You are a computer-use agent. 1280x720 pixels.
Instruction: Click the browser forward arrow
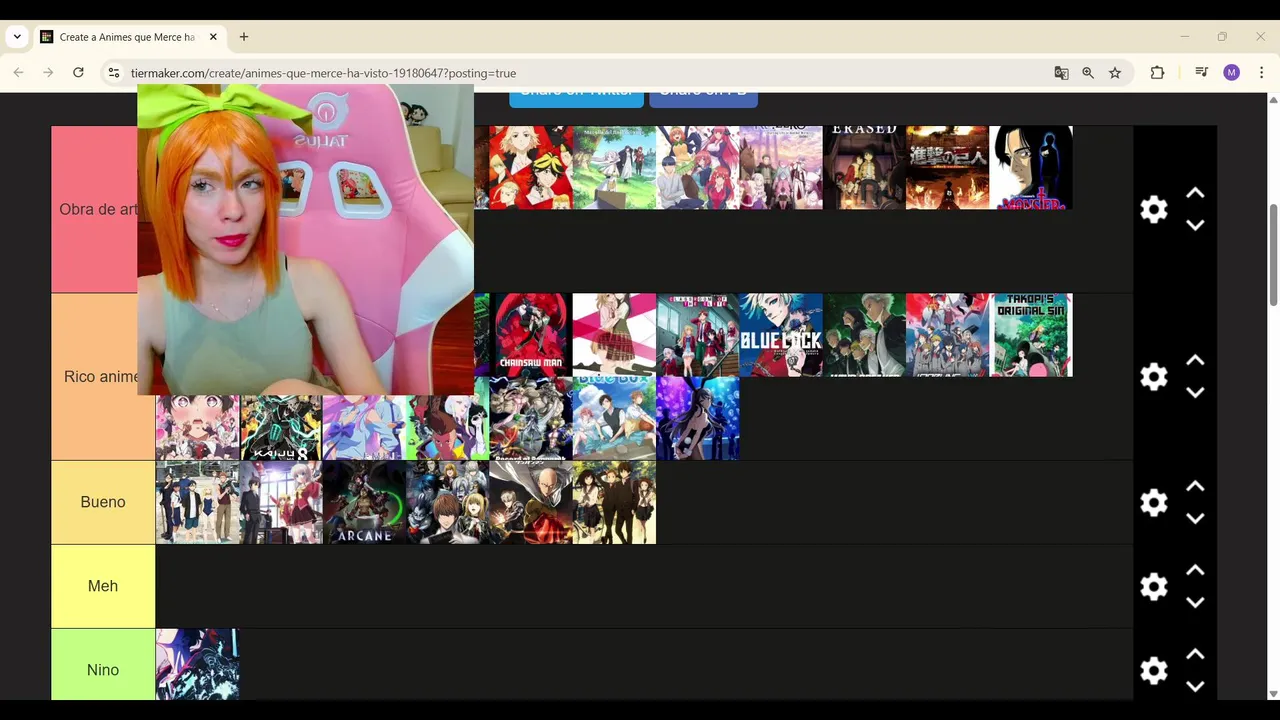pyautogui.click(x=48, y=72)
